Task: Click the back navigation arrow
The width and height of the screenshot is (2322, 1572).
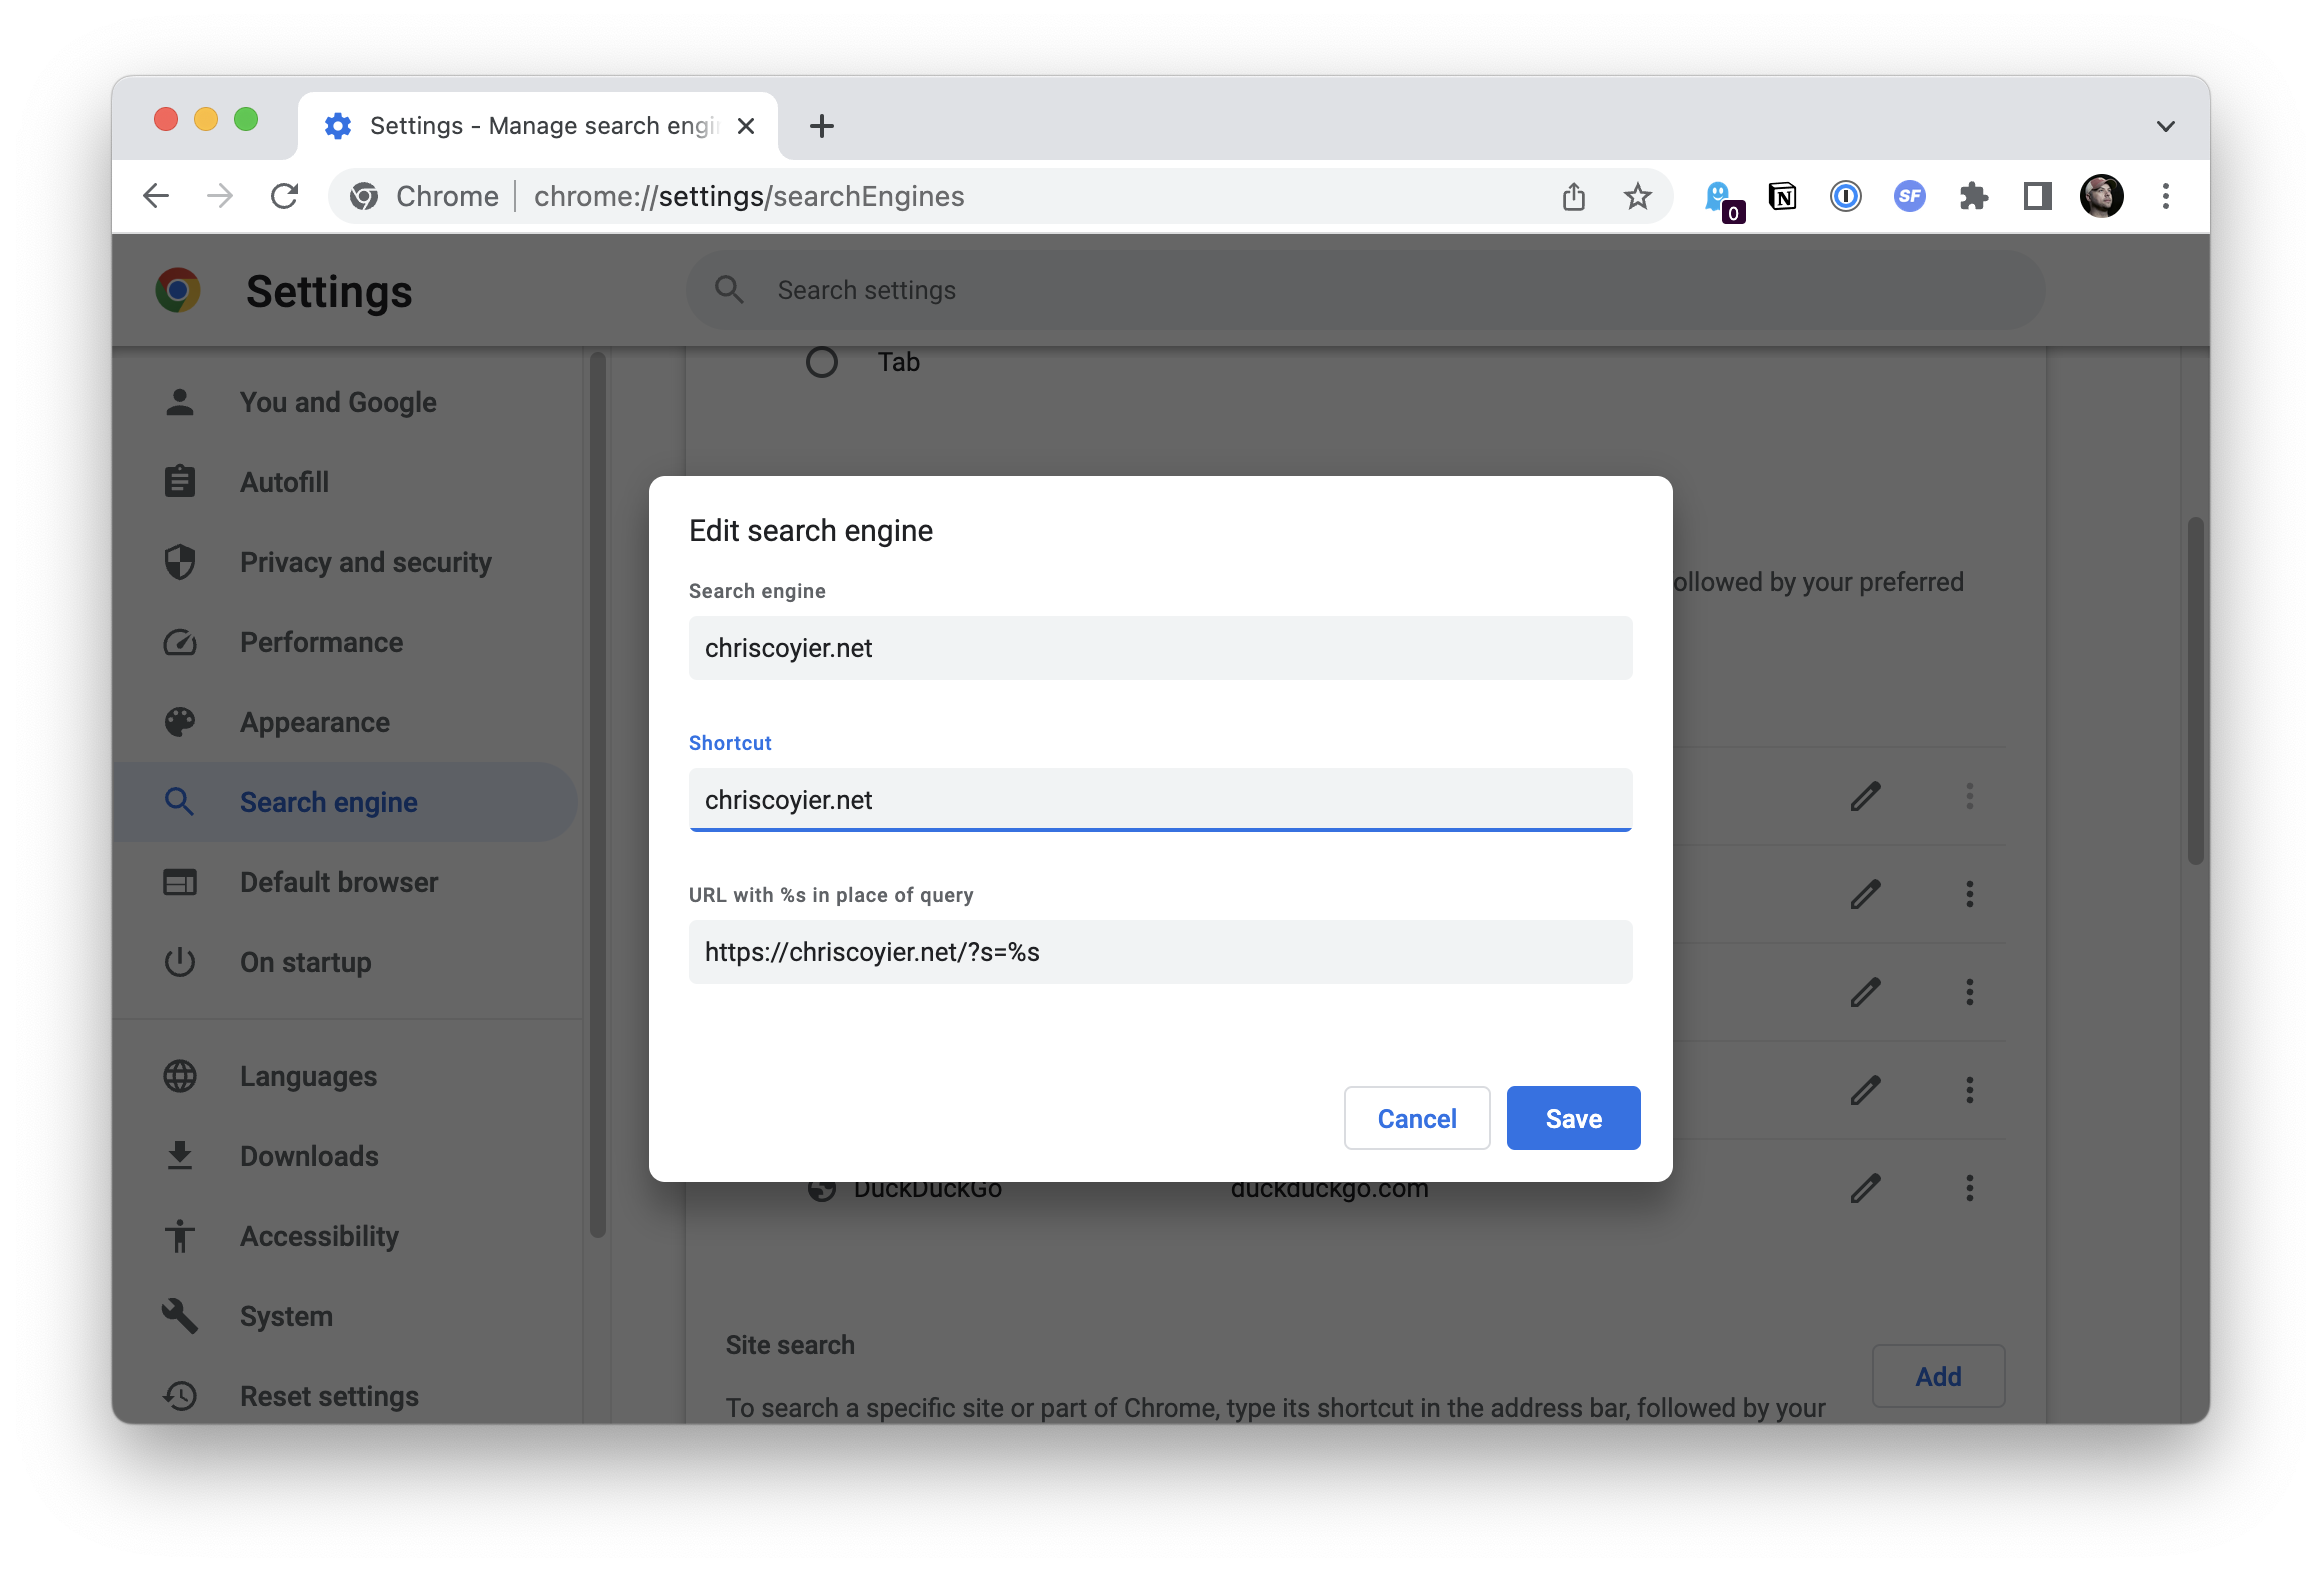Action: click(x=156, y=196)
